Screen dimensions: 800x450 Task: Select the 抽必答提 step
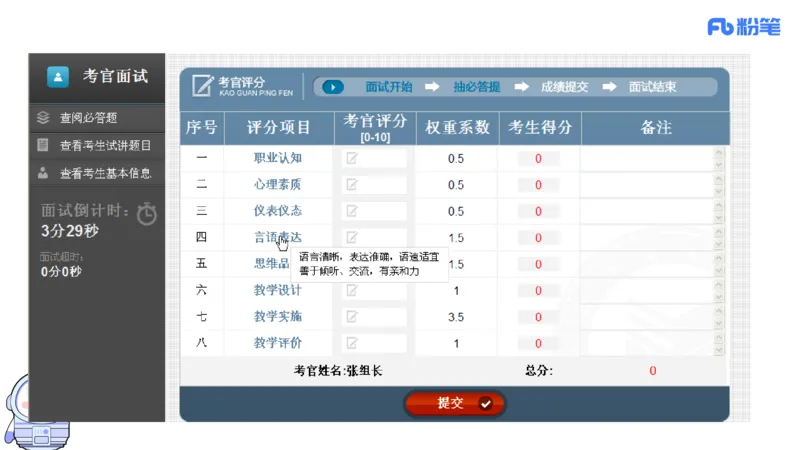click(477, 87)
